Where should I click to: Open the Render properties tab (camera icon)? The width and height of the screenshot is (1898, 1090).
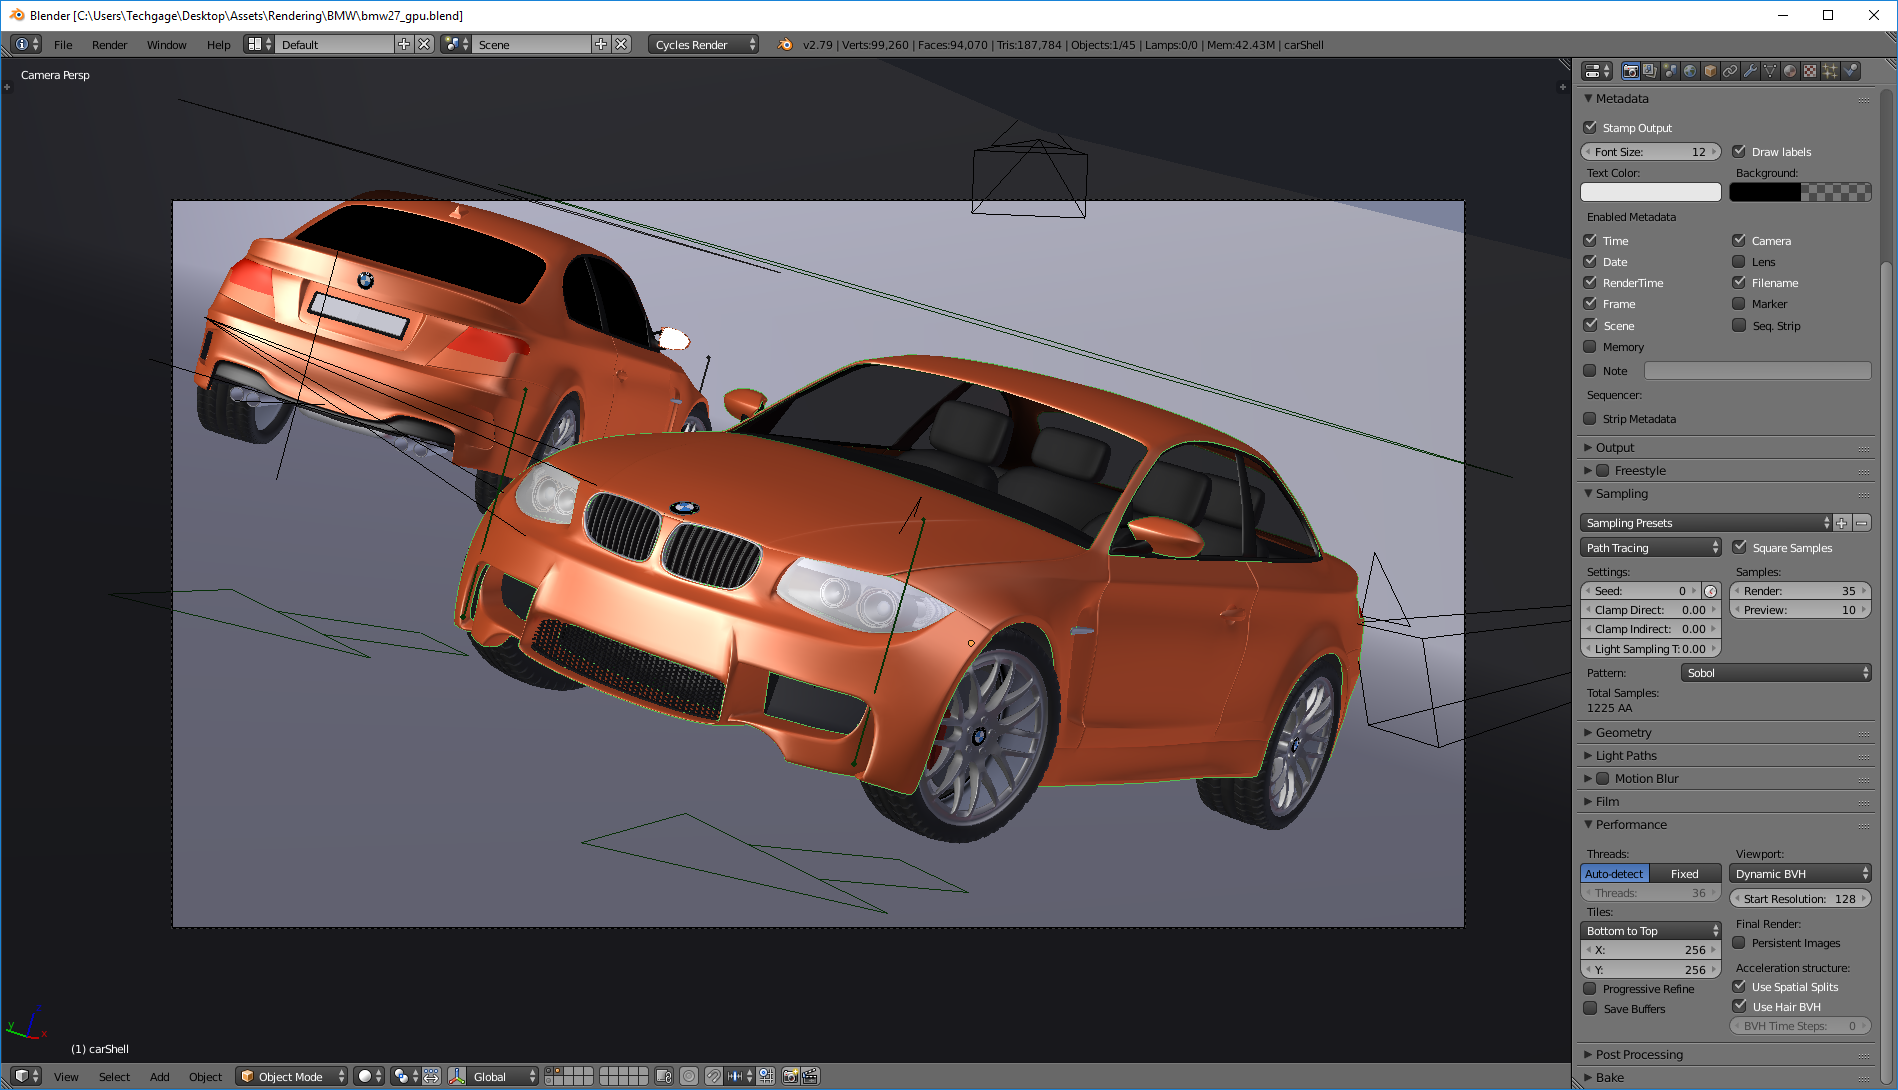point(1631,71)
